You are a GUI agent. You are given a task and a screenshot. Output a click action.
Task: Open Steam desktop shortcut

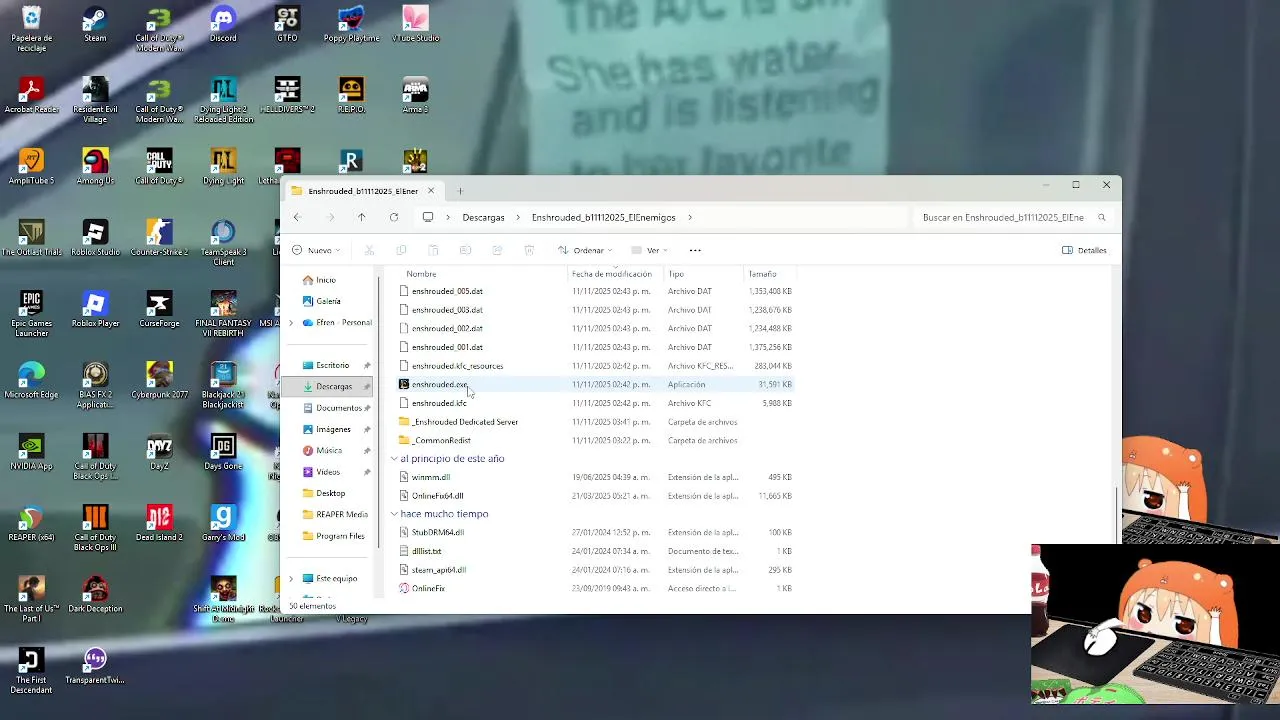coord(95,25)
